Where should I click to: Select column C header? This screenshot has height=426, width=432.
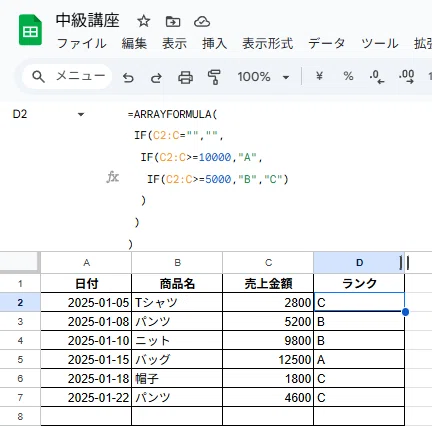268,263
